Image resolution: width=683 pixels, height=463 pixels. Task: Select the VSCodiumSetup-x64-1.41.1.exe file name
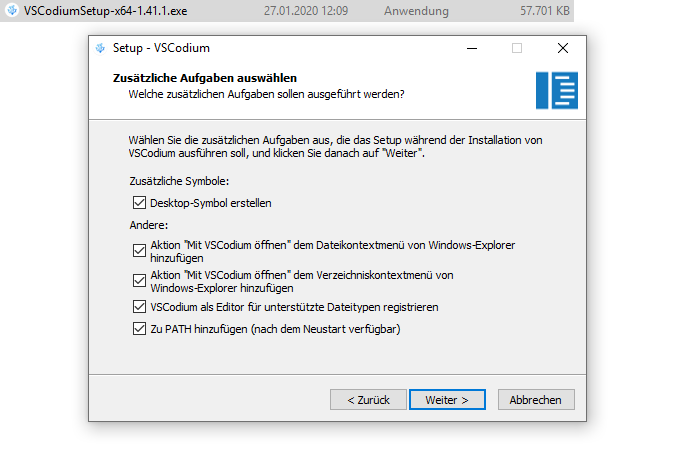[105, 11]
